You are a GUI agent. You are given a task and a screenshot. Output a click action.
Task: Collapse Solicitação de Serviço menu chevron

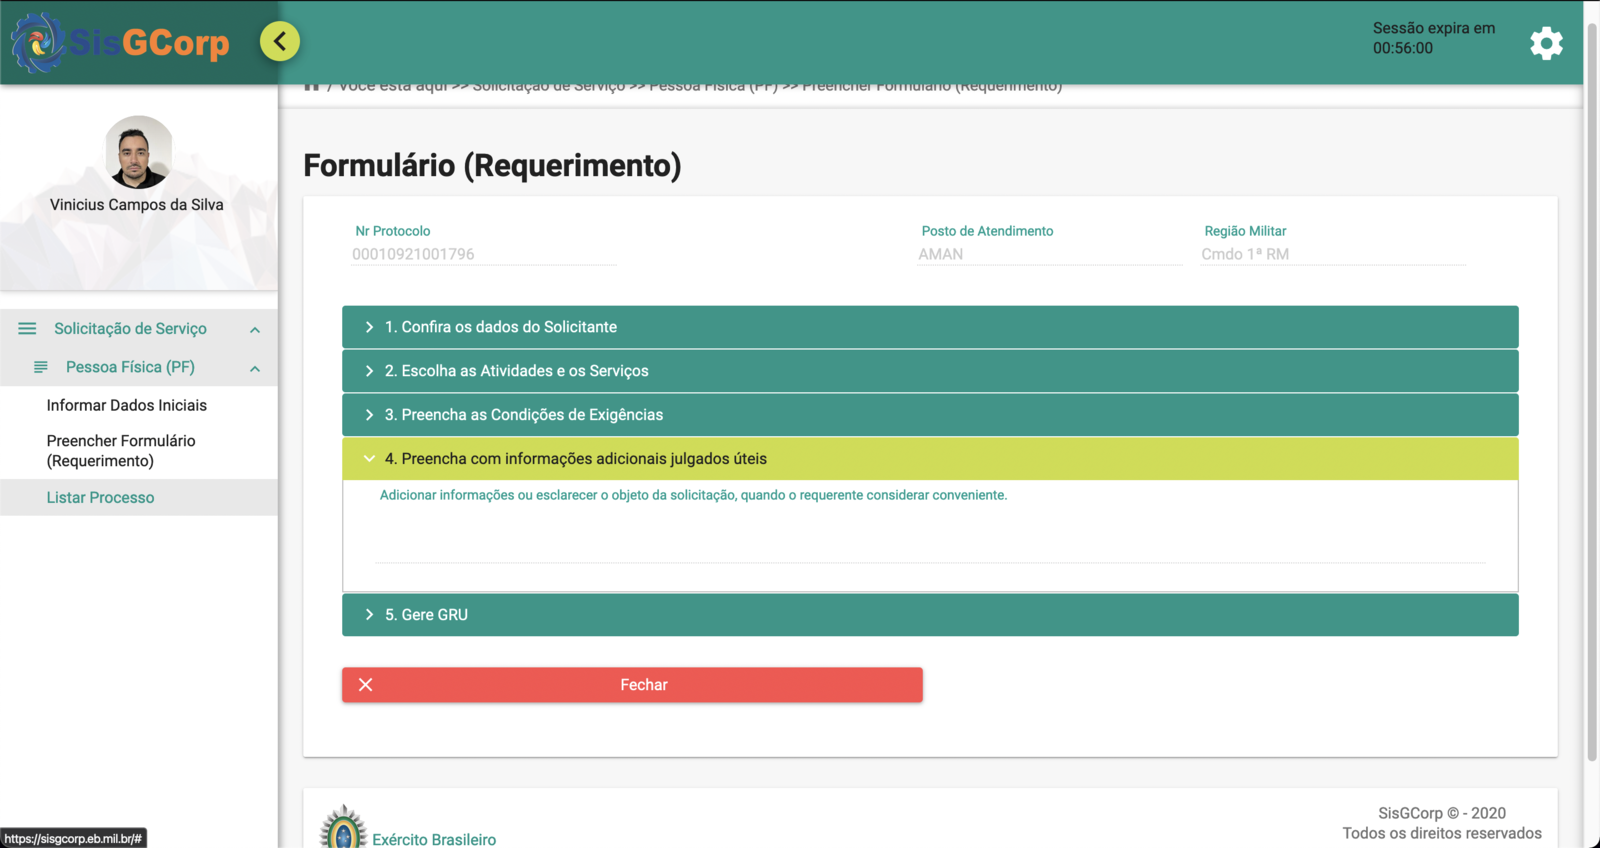(x=255, y=330)
